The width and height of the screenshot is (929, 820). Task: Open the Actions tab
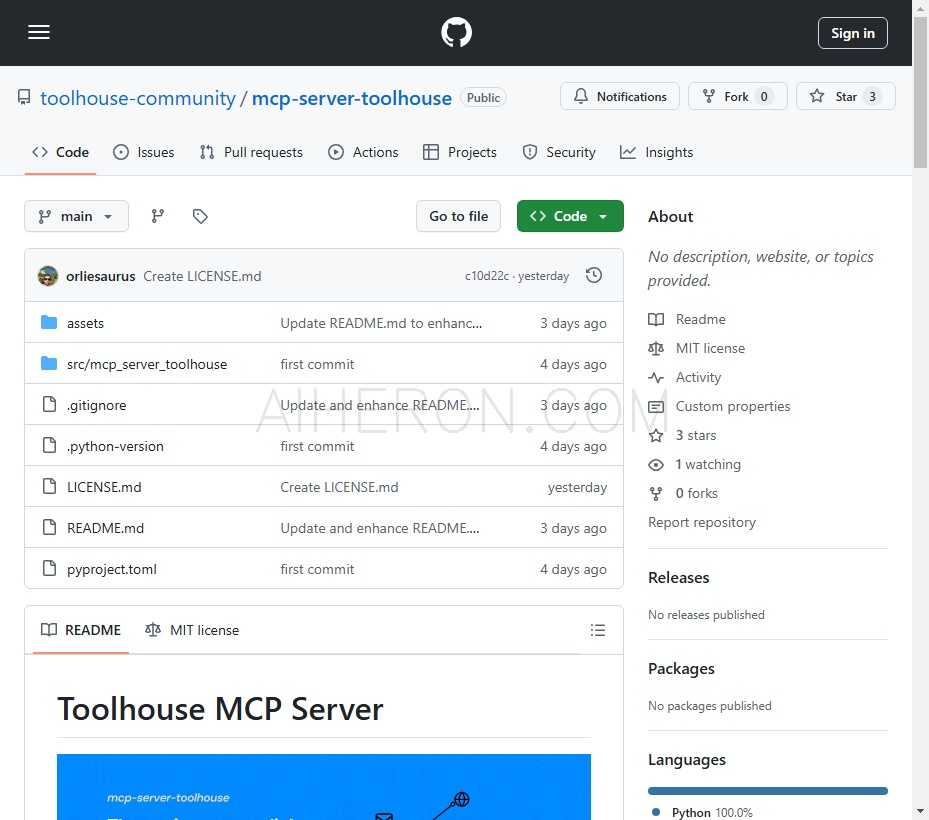point(364,152)
